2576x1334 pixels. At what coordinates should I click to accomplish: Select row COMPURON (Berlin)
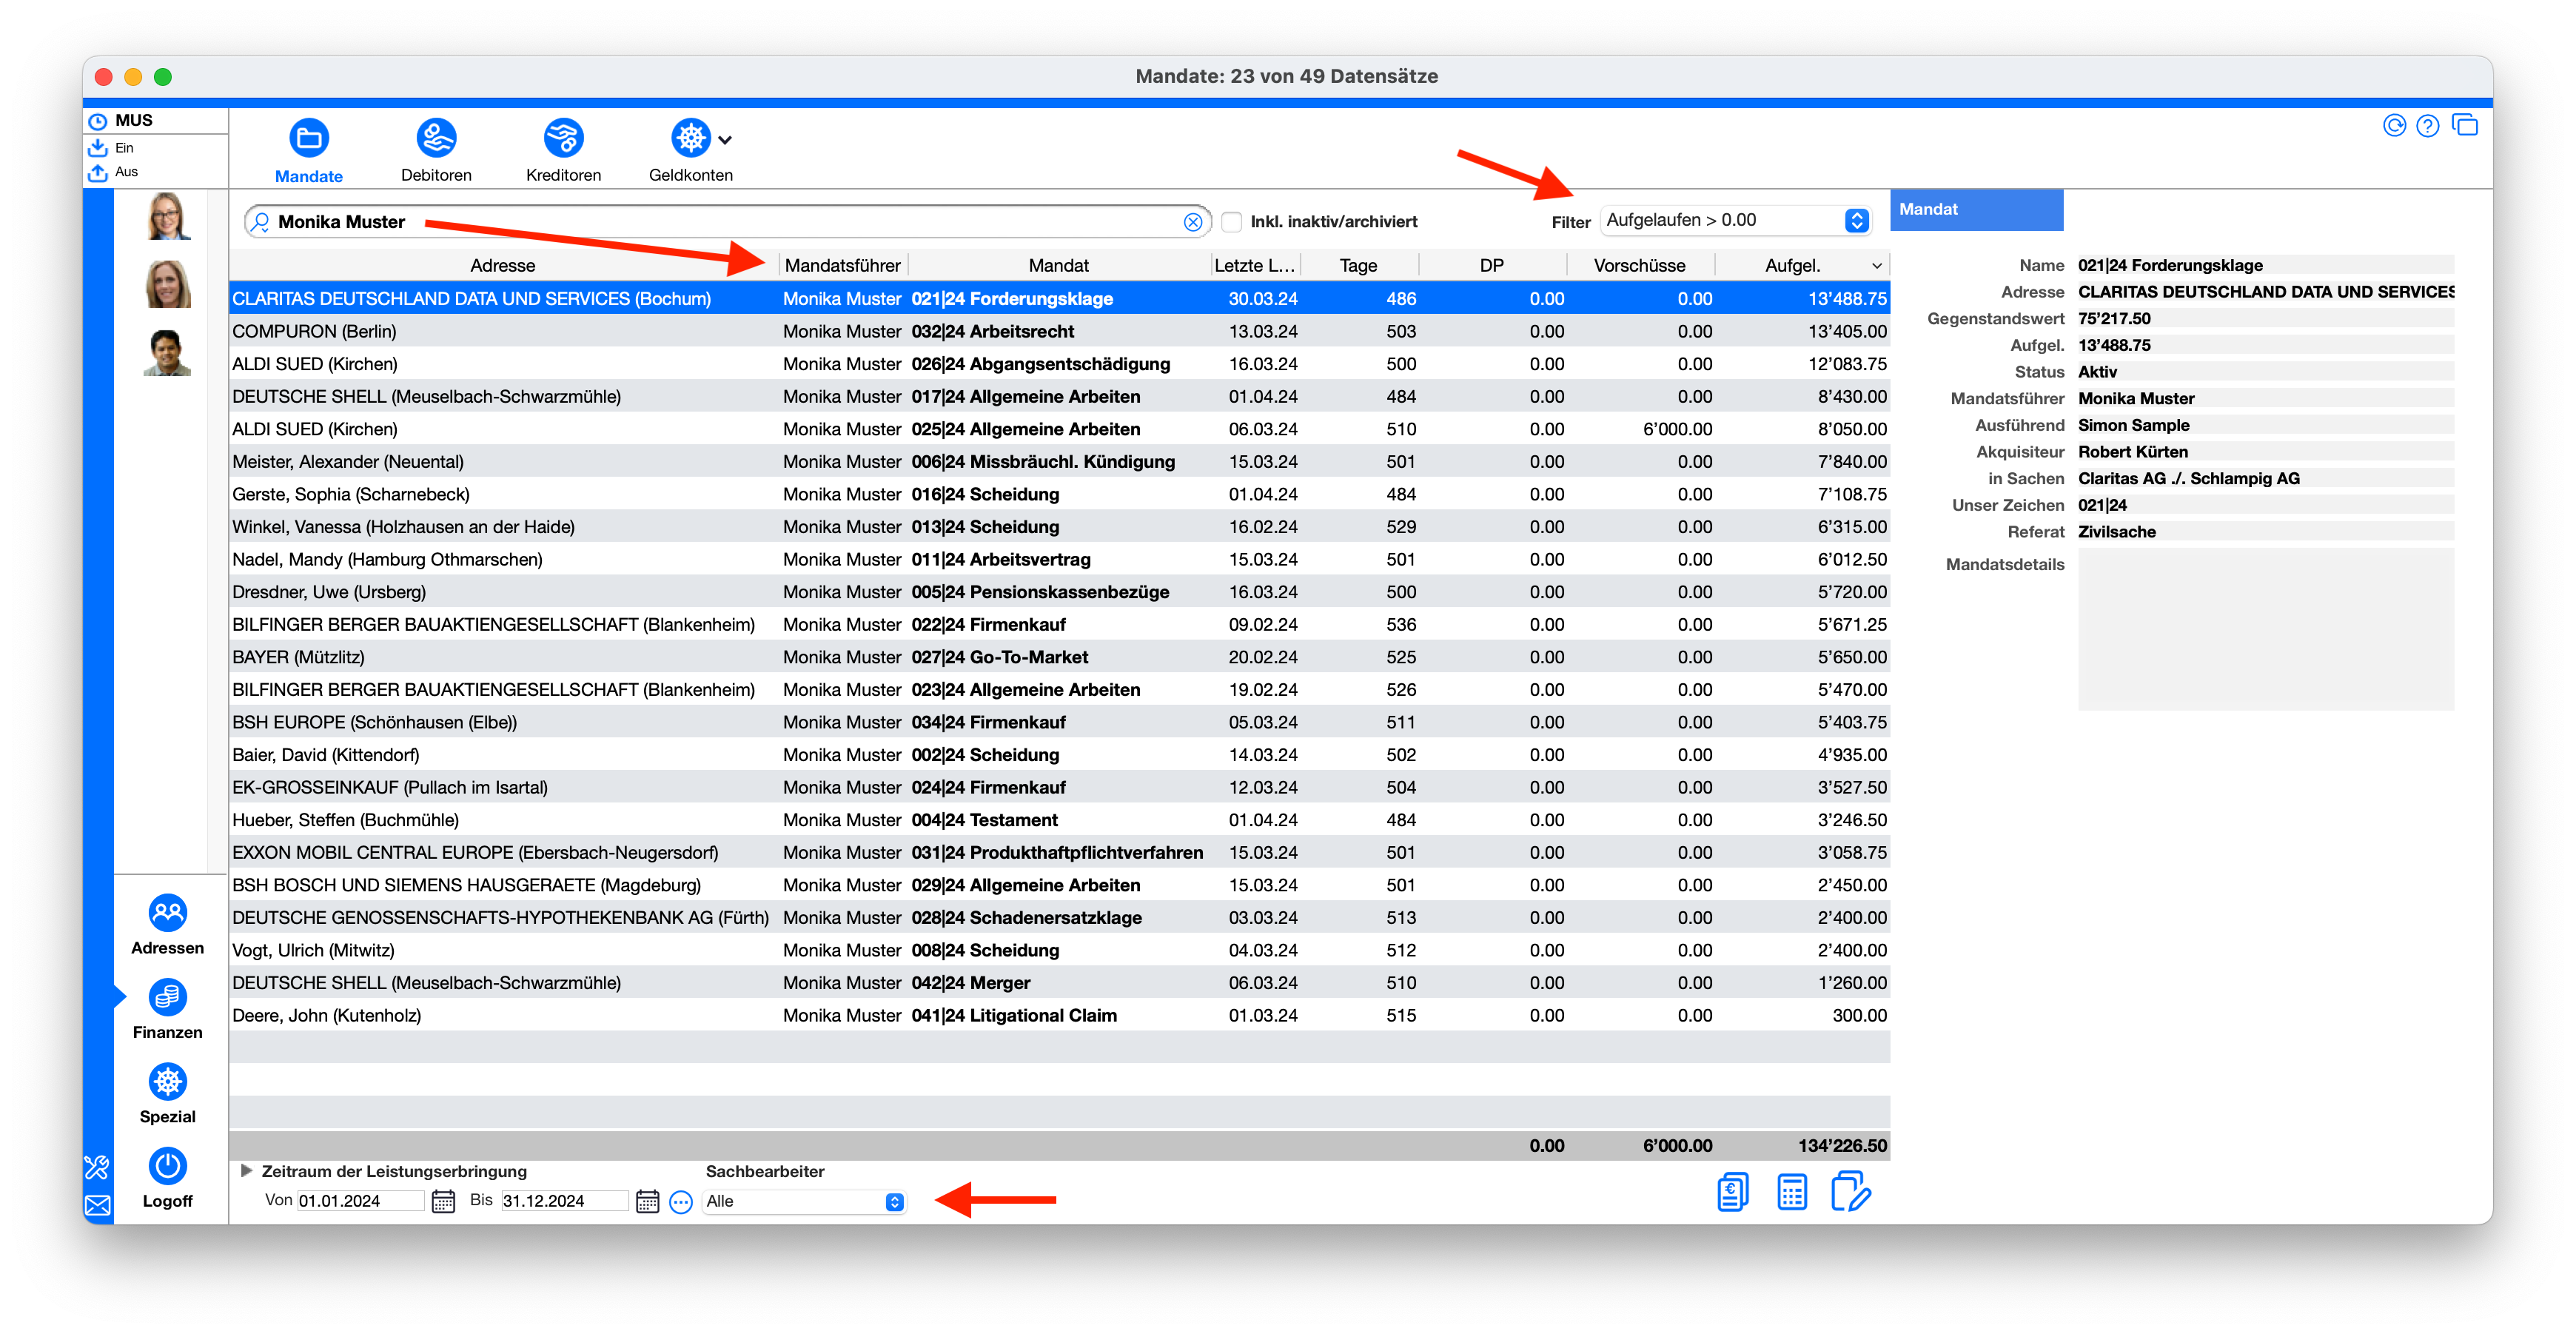click(1059, 331)
